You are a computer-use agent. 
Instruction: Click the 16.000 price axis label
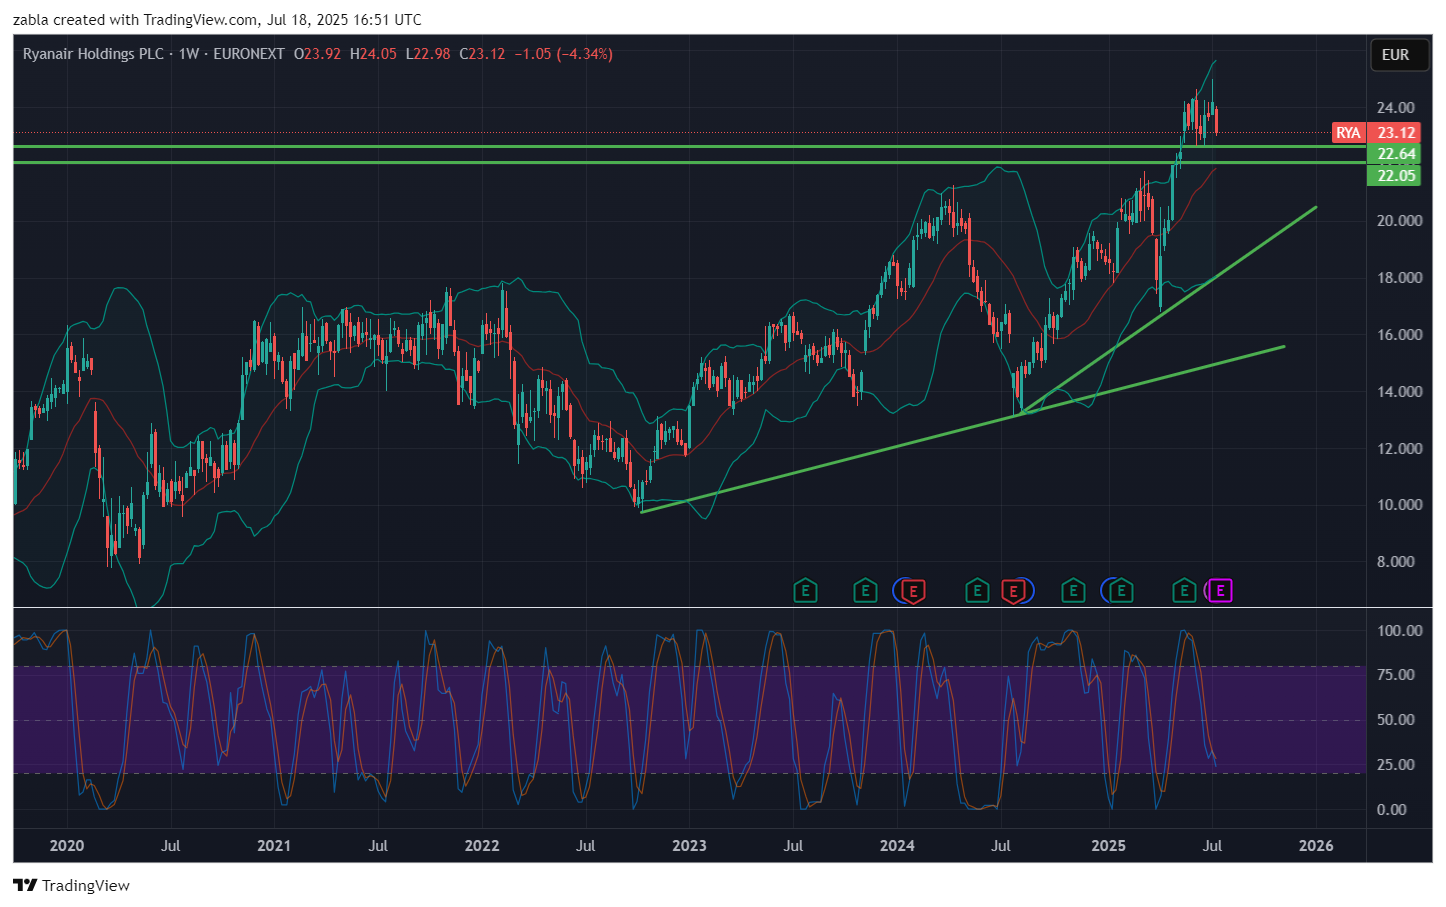[x=1399, y=335]
